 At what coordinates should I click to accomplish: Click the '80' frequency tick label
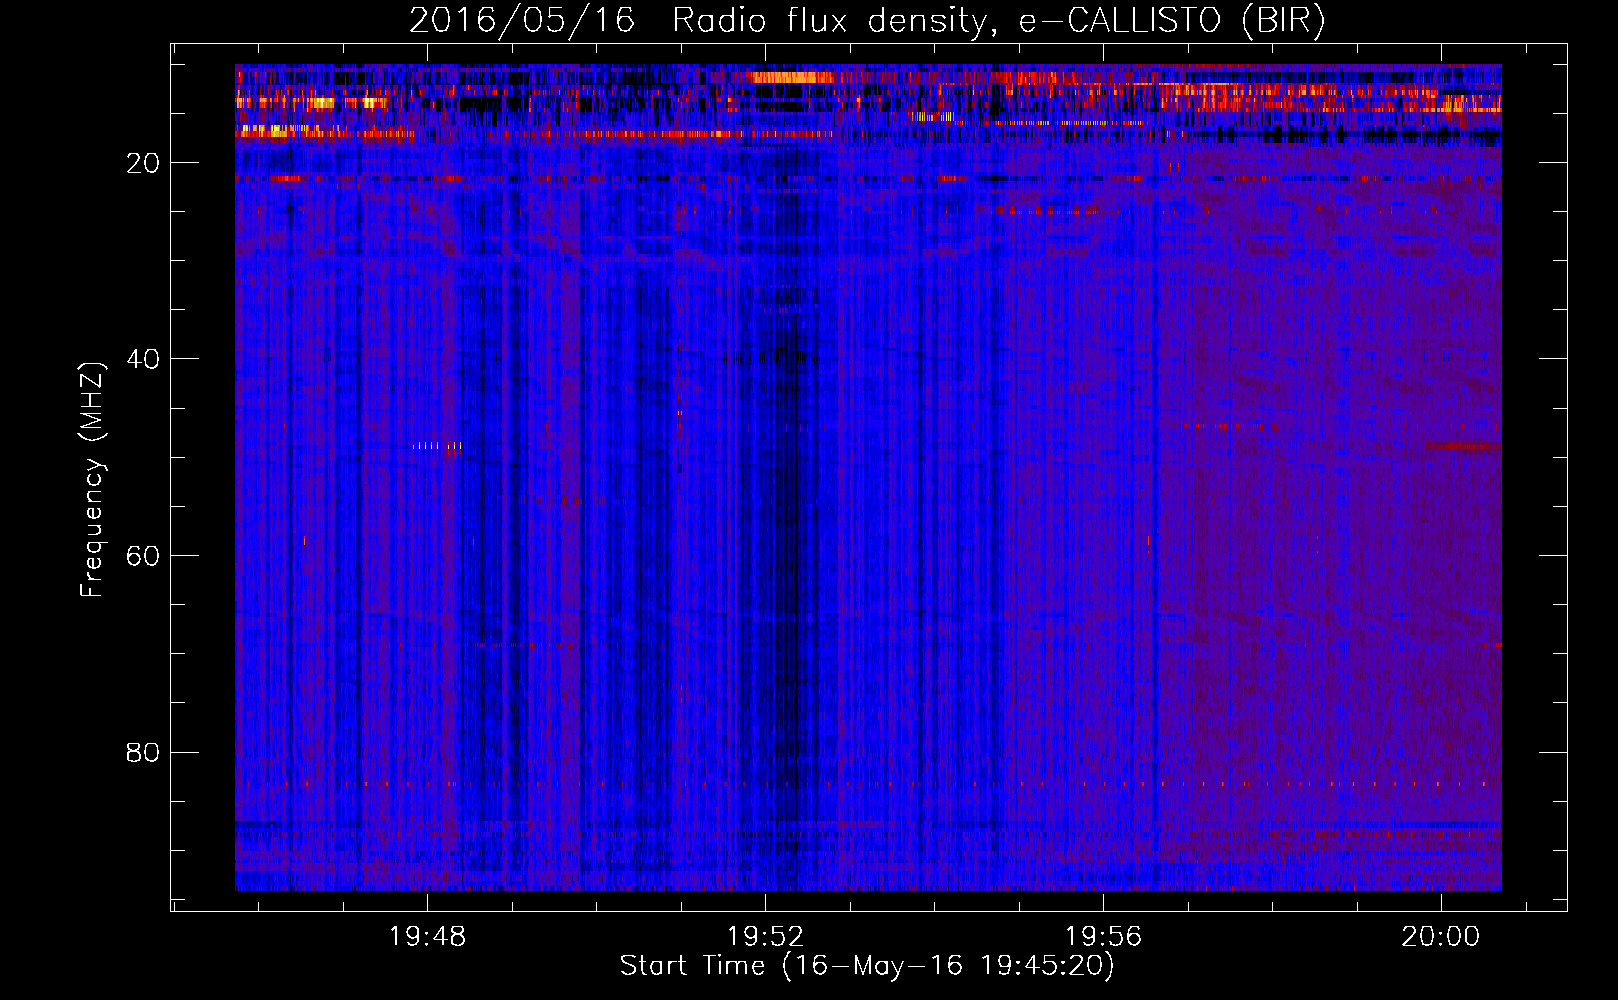point(143,753)
